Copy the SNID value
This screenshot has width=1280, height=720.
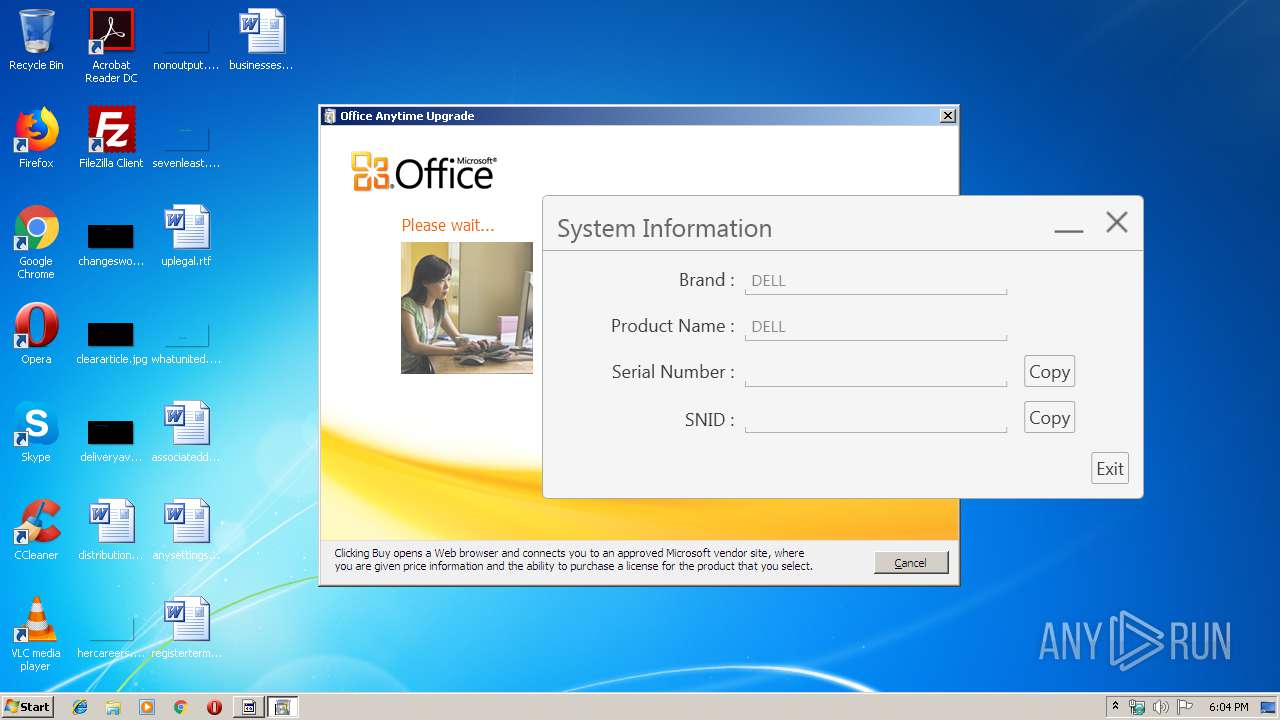point(1049,418)
